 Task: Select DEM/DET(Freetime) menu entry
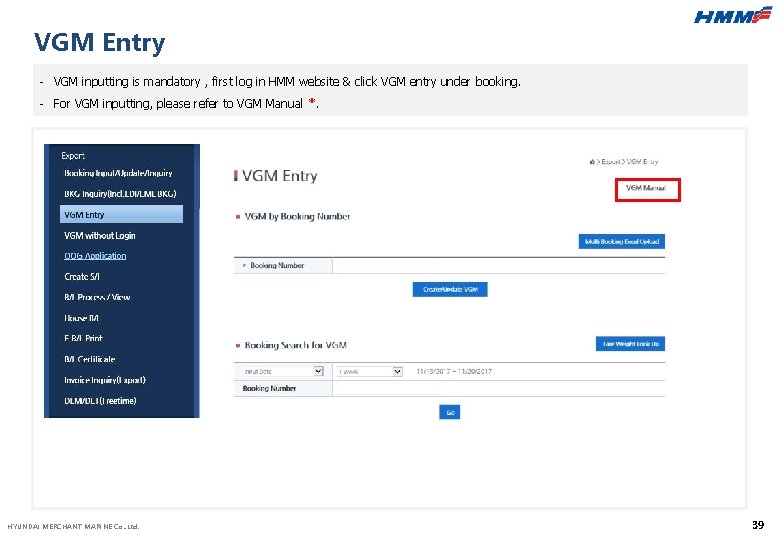[x=100, y=400]
